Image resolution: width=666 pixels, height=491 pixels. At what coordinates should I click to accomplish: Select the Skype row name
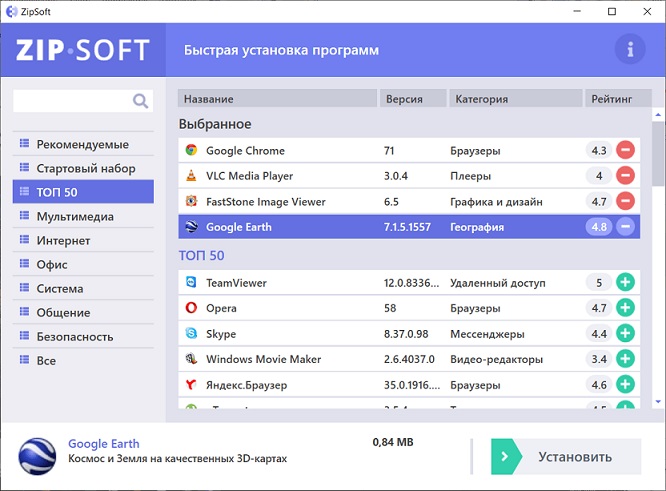tap(221, 334)
